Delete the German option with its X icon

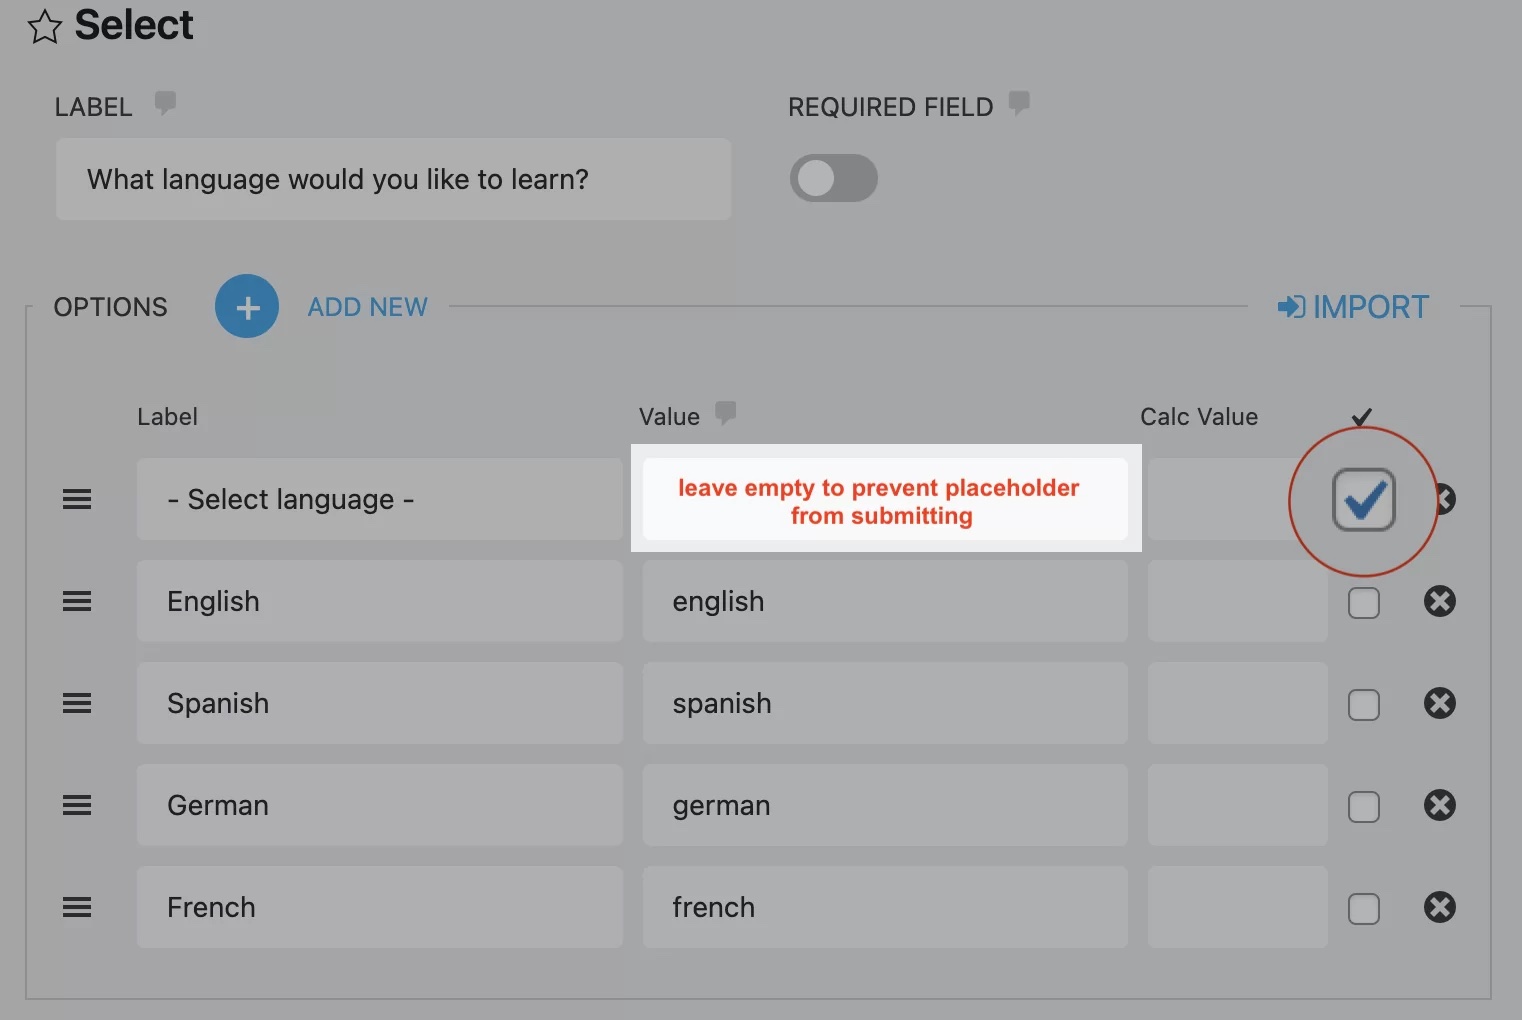click(x=1440, y=805)
